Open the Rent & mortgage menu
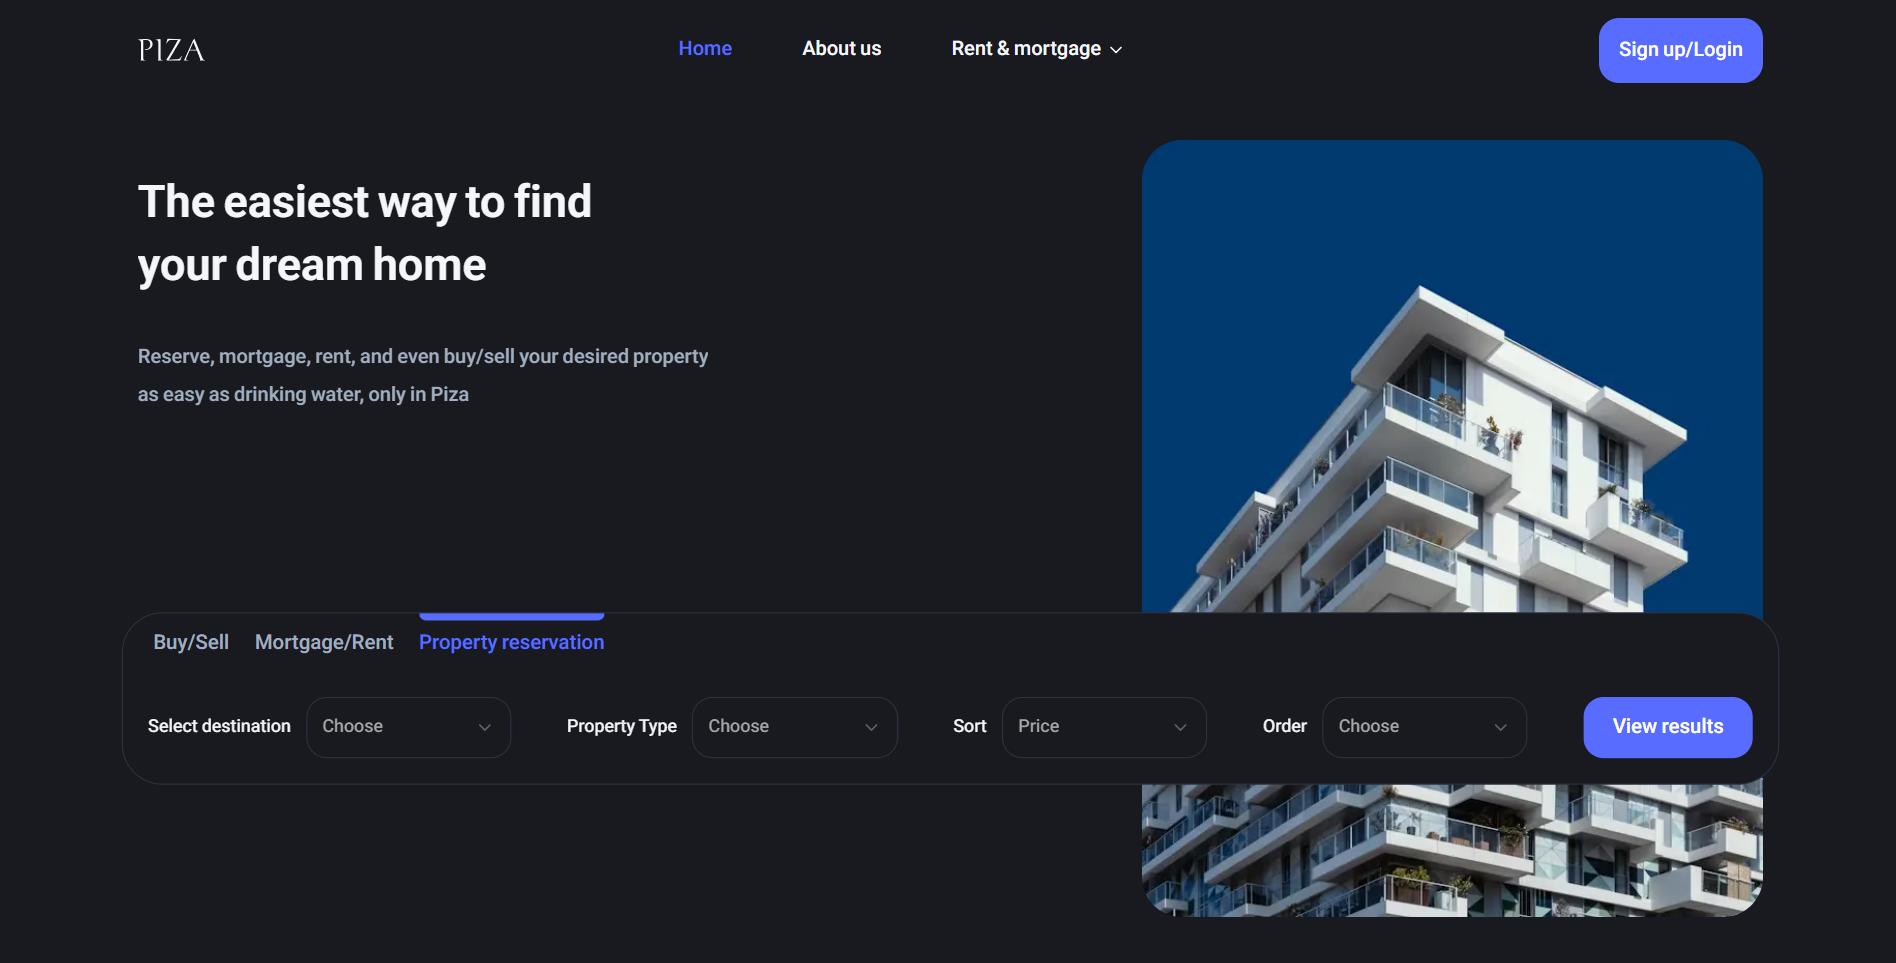Screen dimensions: 1896x963 coord(1025,48)
